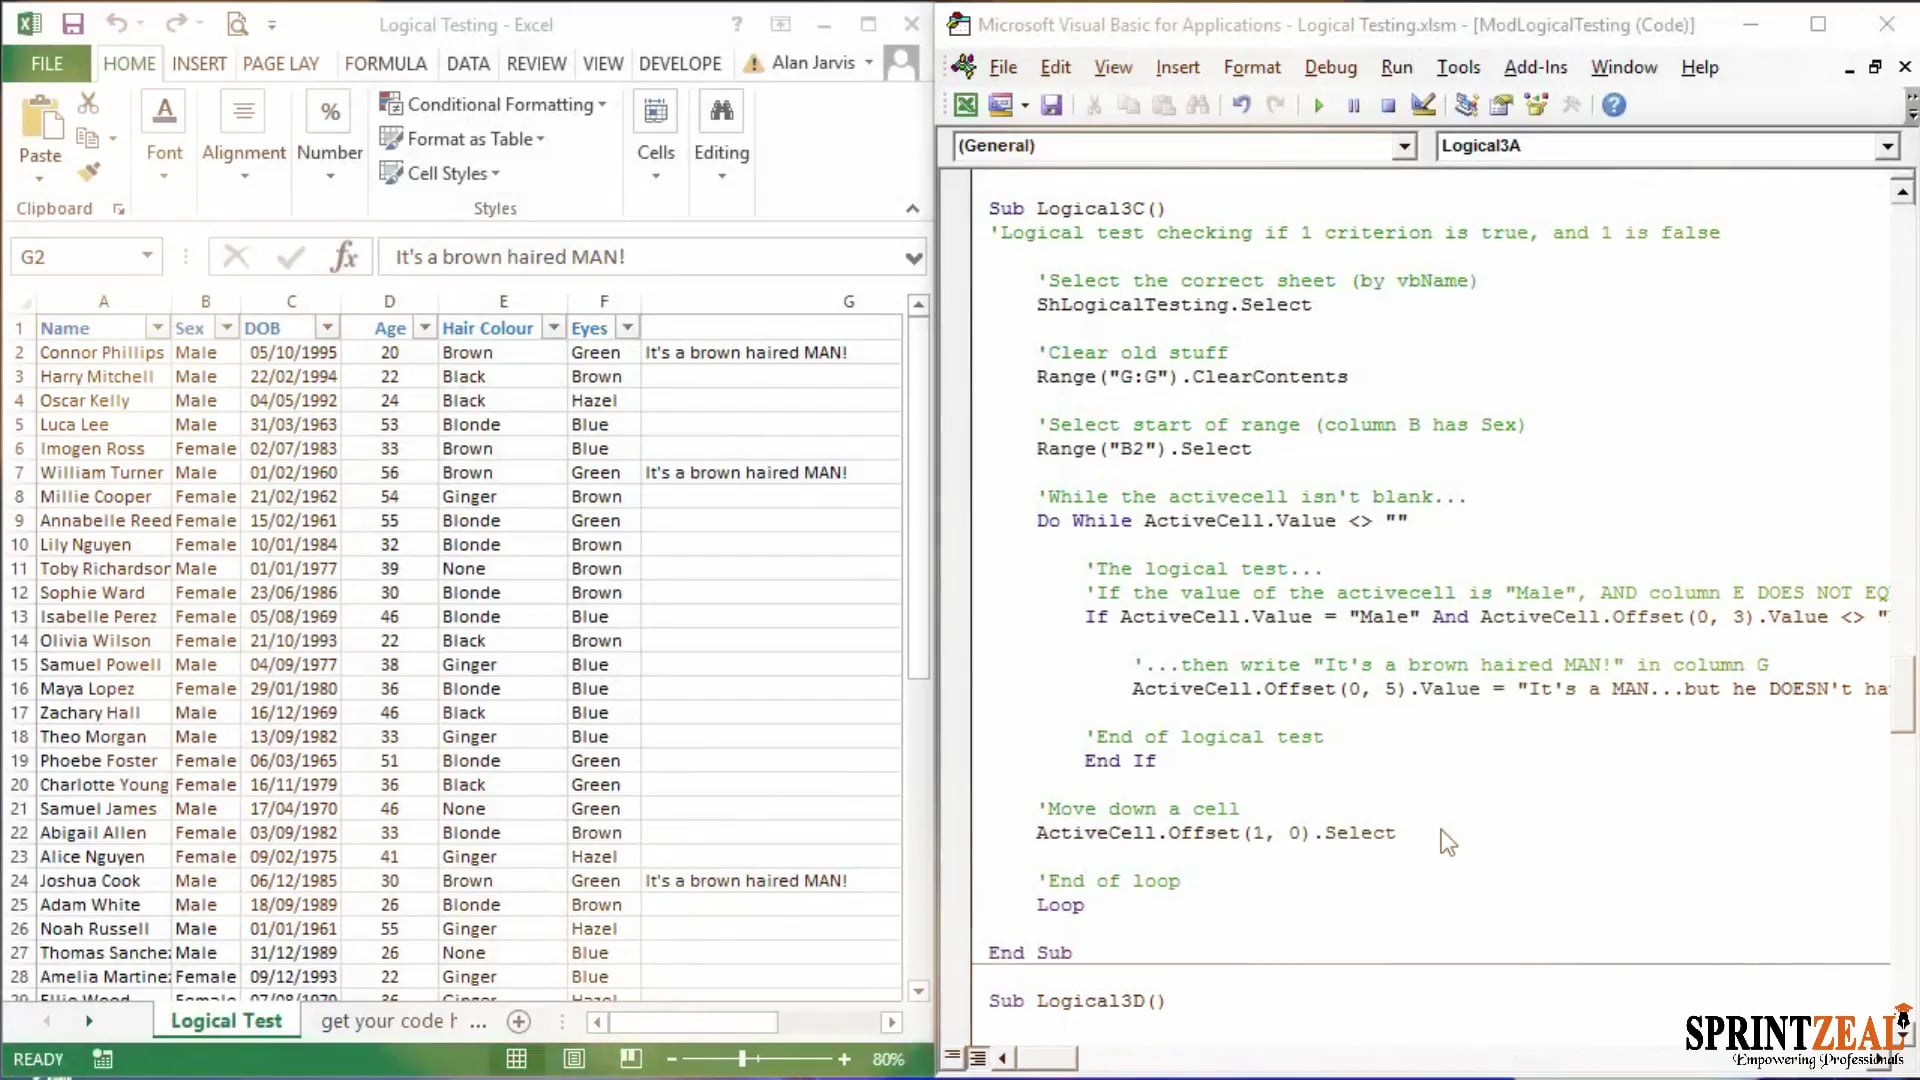Click the new sheet plus button

518,1021
